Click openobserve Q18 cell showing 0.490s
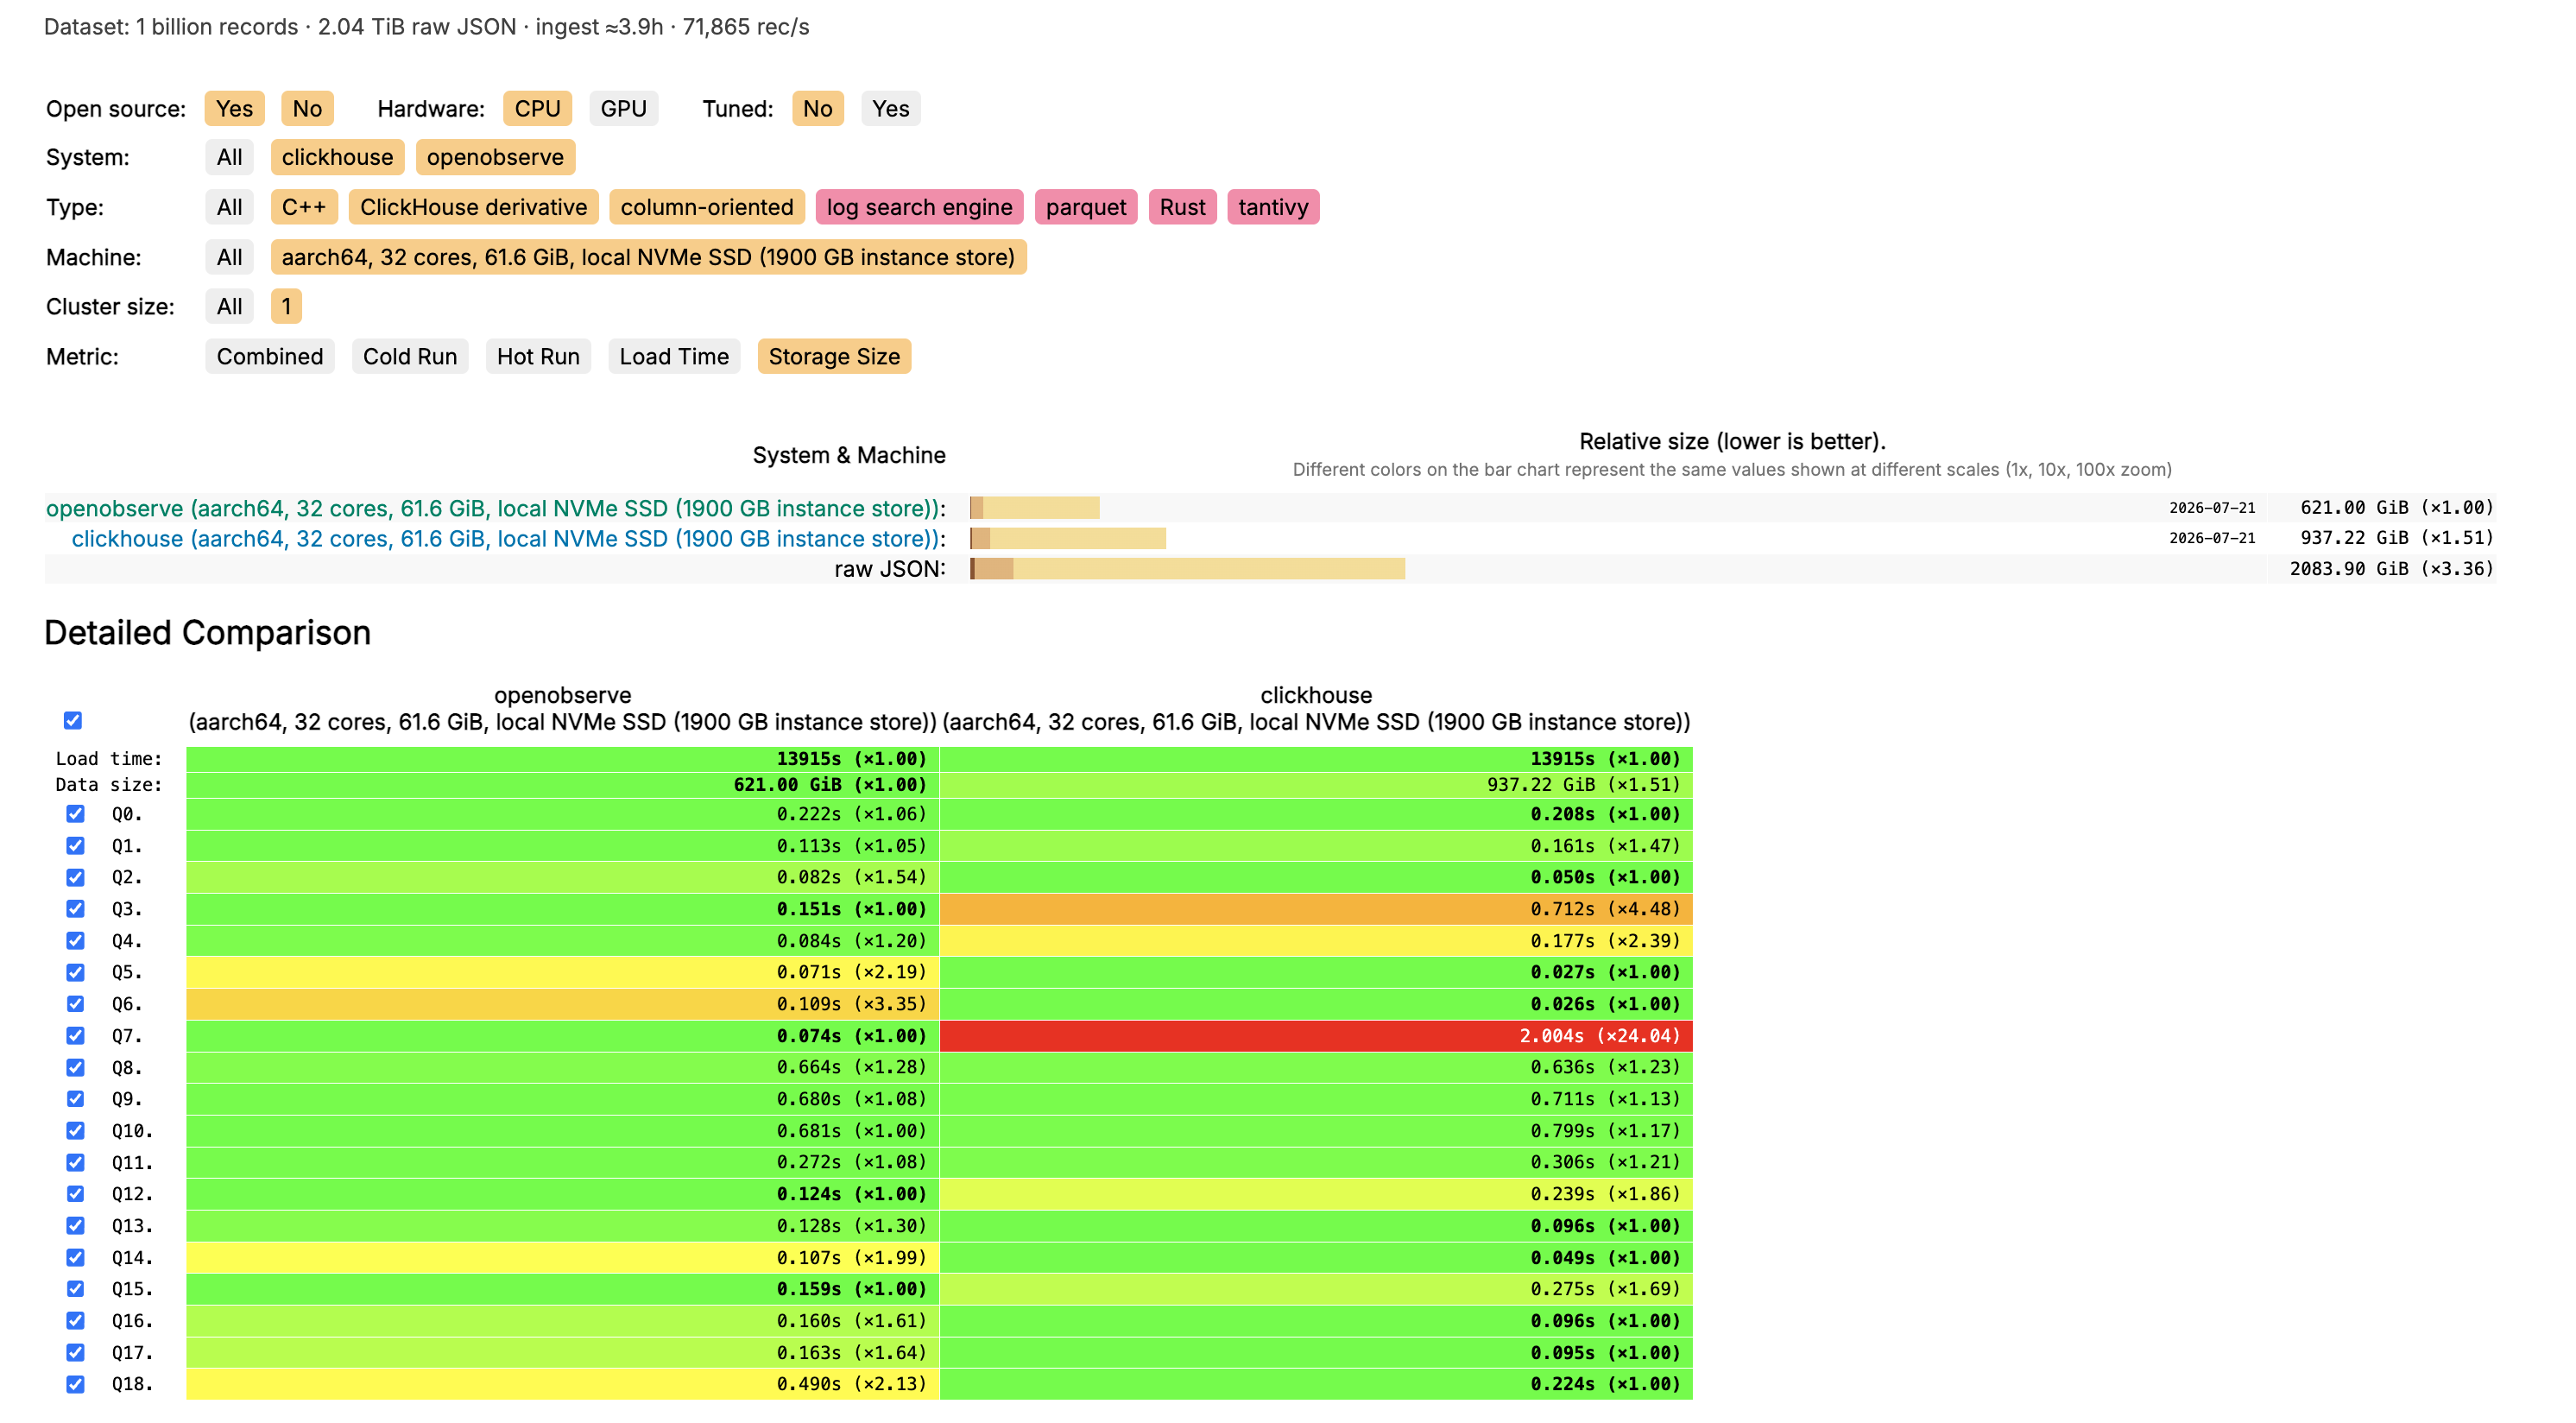This screenshot has width=2576, height=1423. (x=563, y=1385)
